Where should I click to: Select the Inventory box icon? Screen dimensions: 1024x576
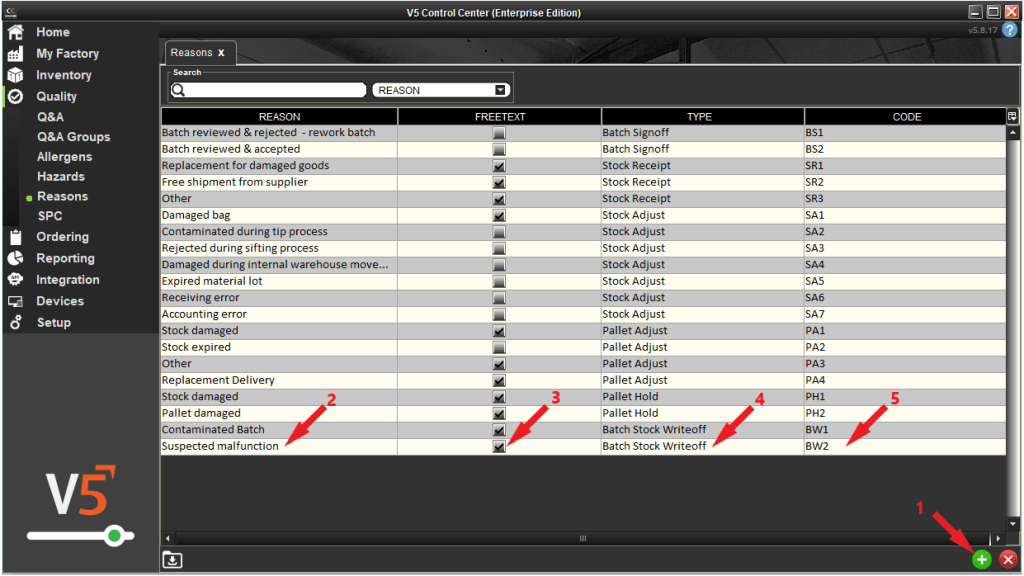[16, 75]
